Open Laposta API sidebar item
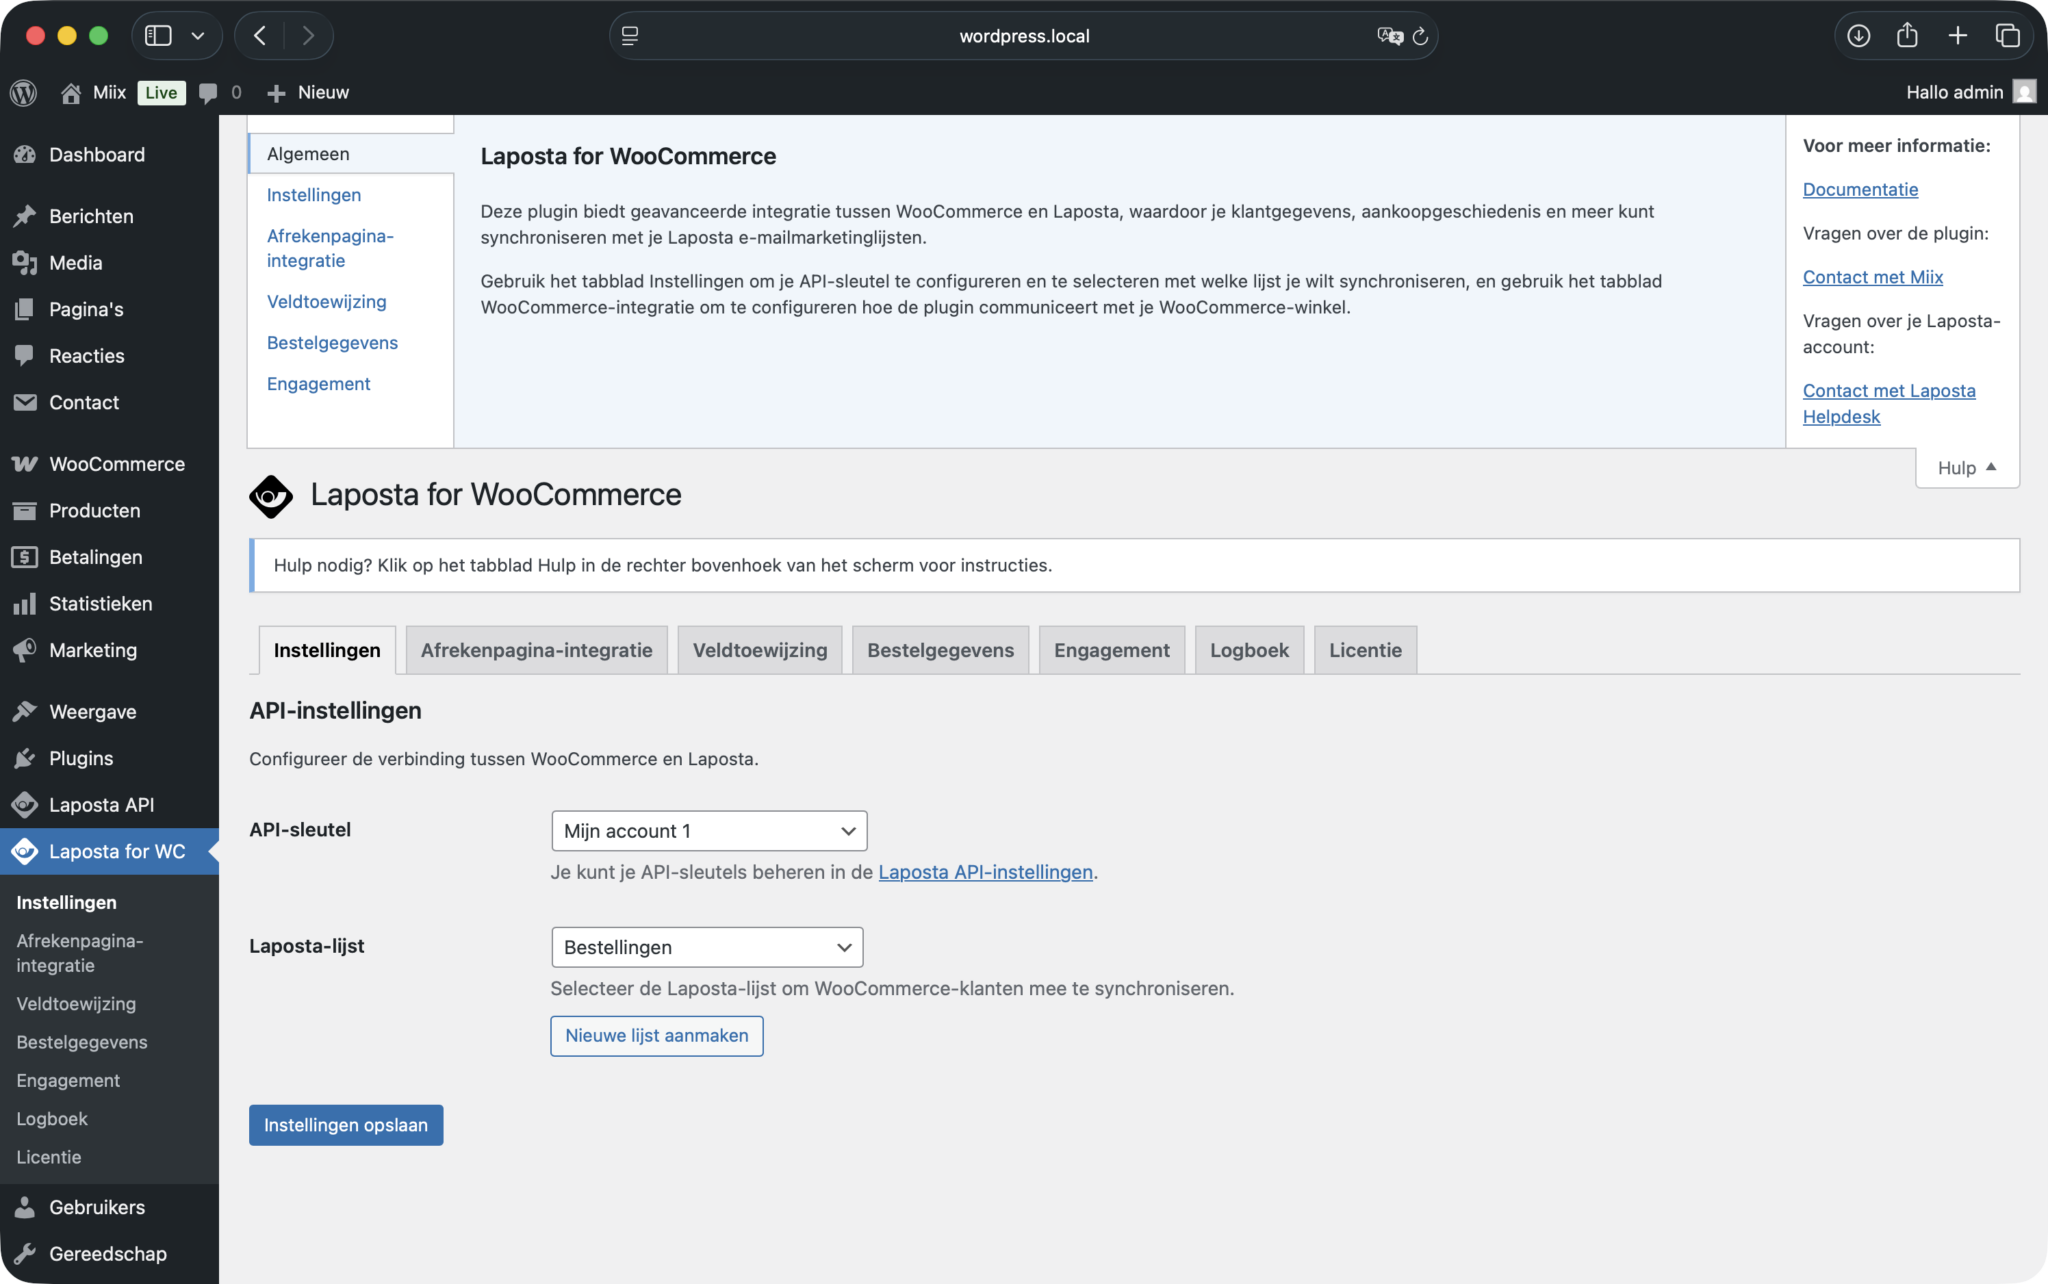 pos(101,805)
